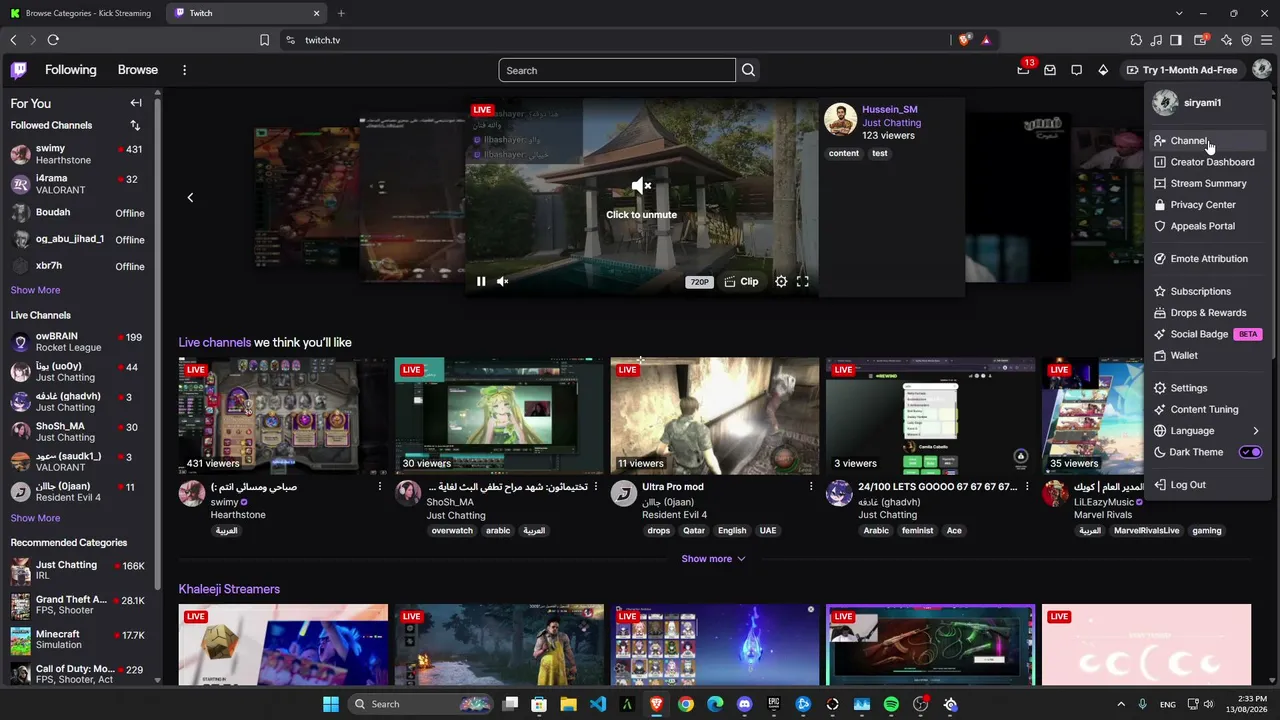Go to previous stream in featured carousel
The image size is (1280, 720).
190,197
